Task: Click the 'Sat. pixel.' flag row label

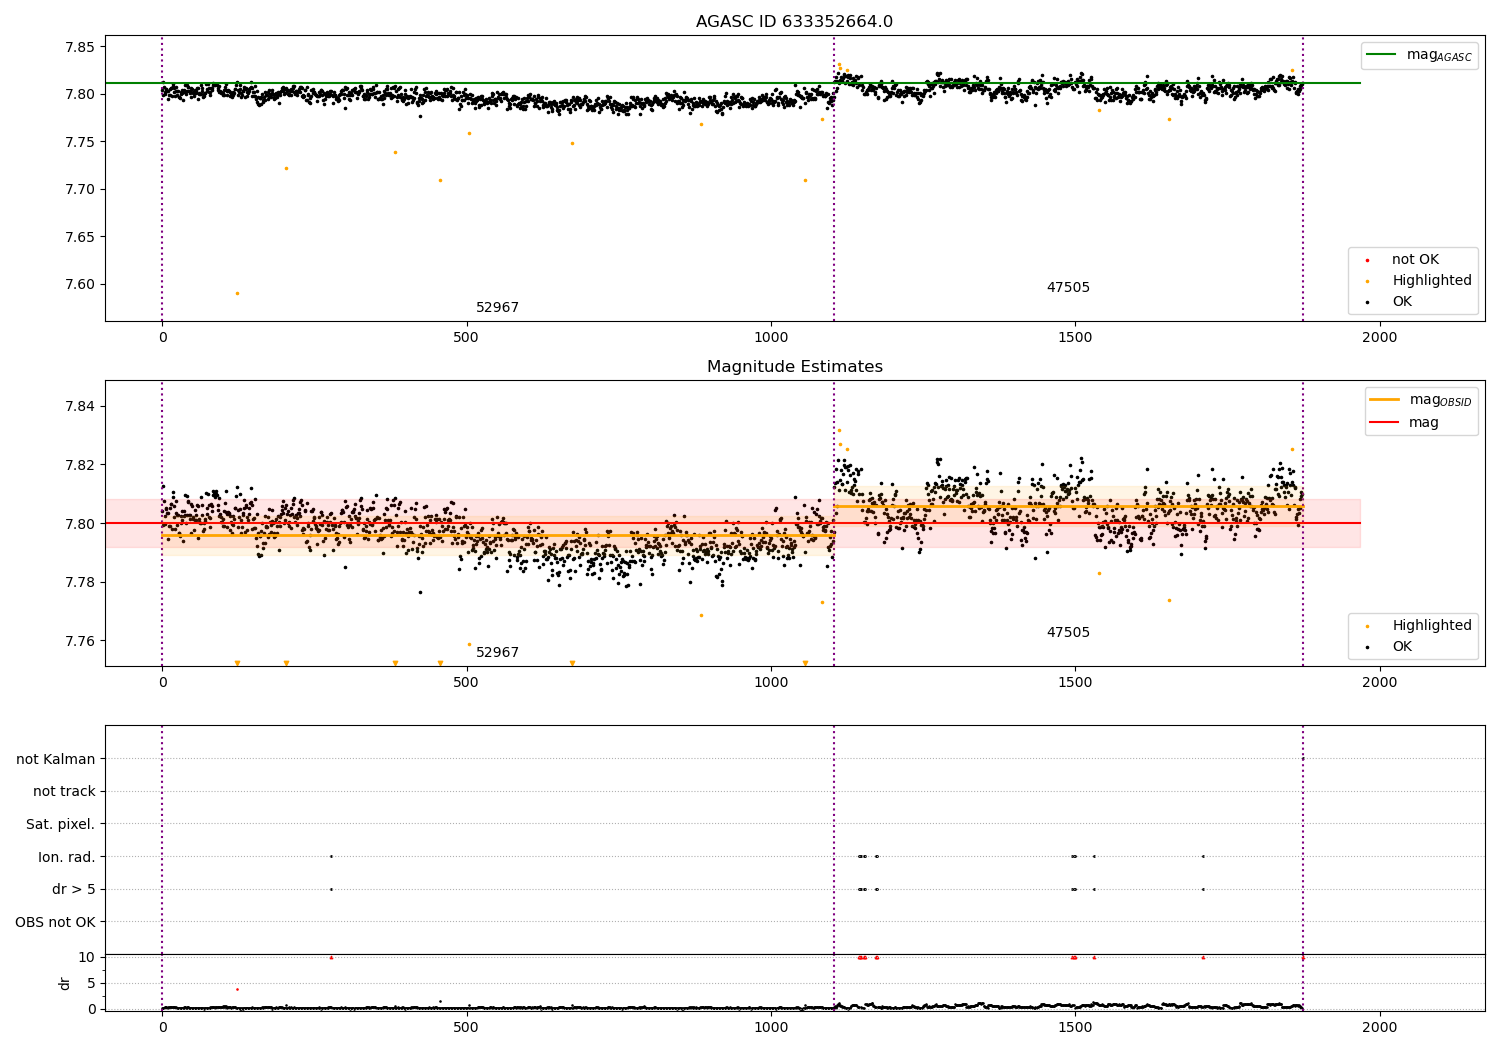Action: click(61, 824)
